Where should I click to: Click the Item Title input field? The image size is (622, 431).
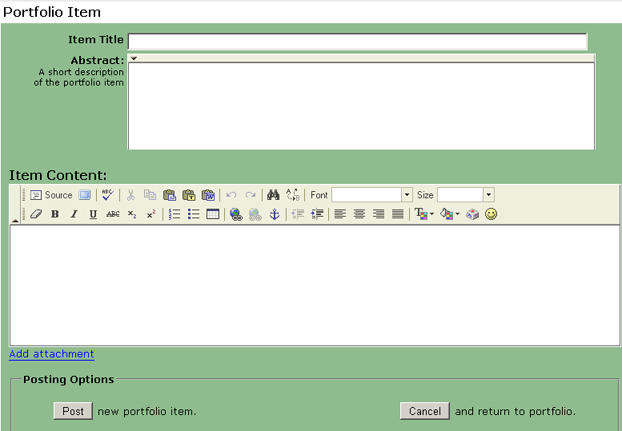(x=357, y=41)
